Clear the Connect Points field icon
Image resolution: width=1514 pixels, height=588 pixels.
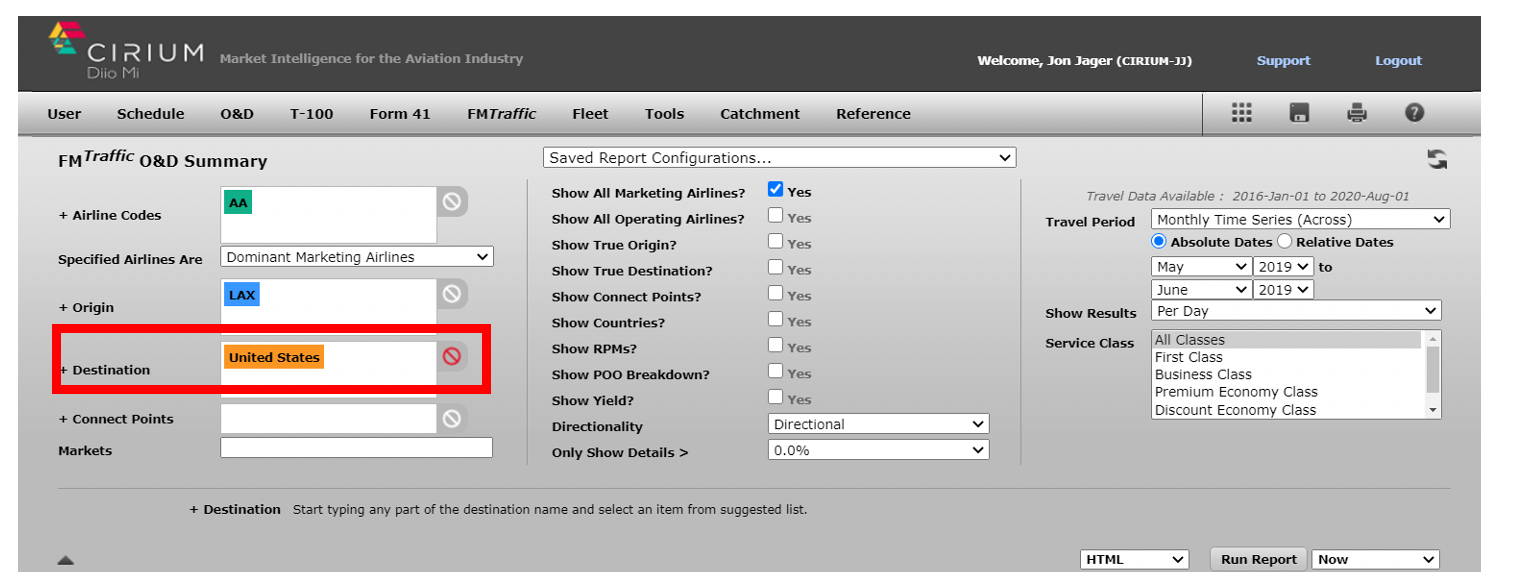[452, 418]
